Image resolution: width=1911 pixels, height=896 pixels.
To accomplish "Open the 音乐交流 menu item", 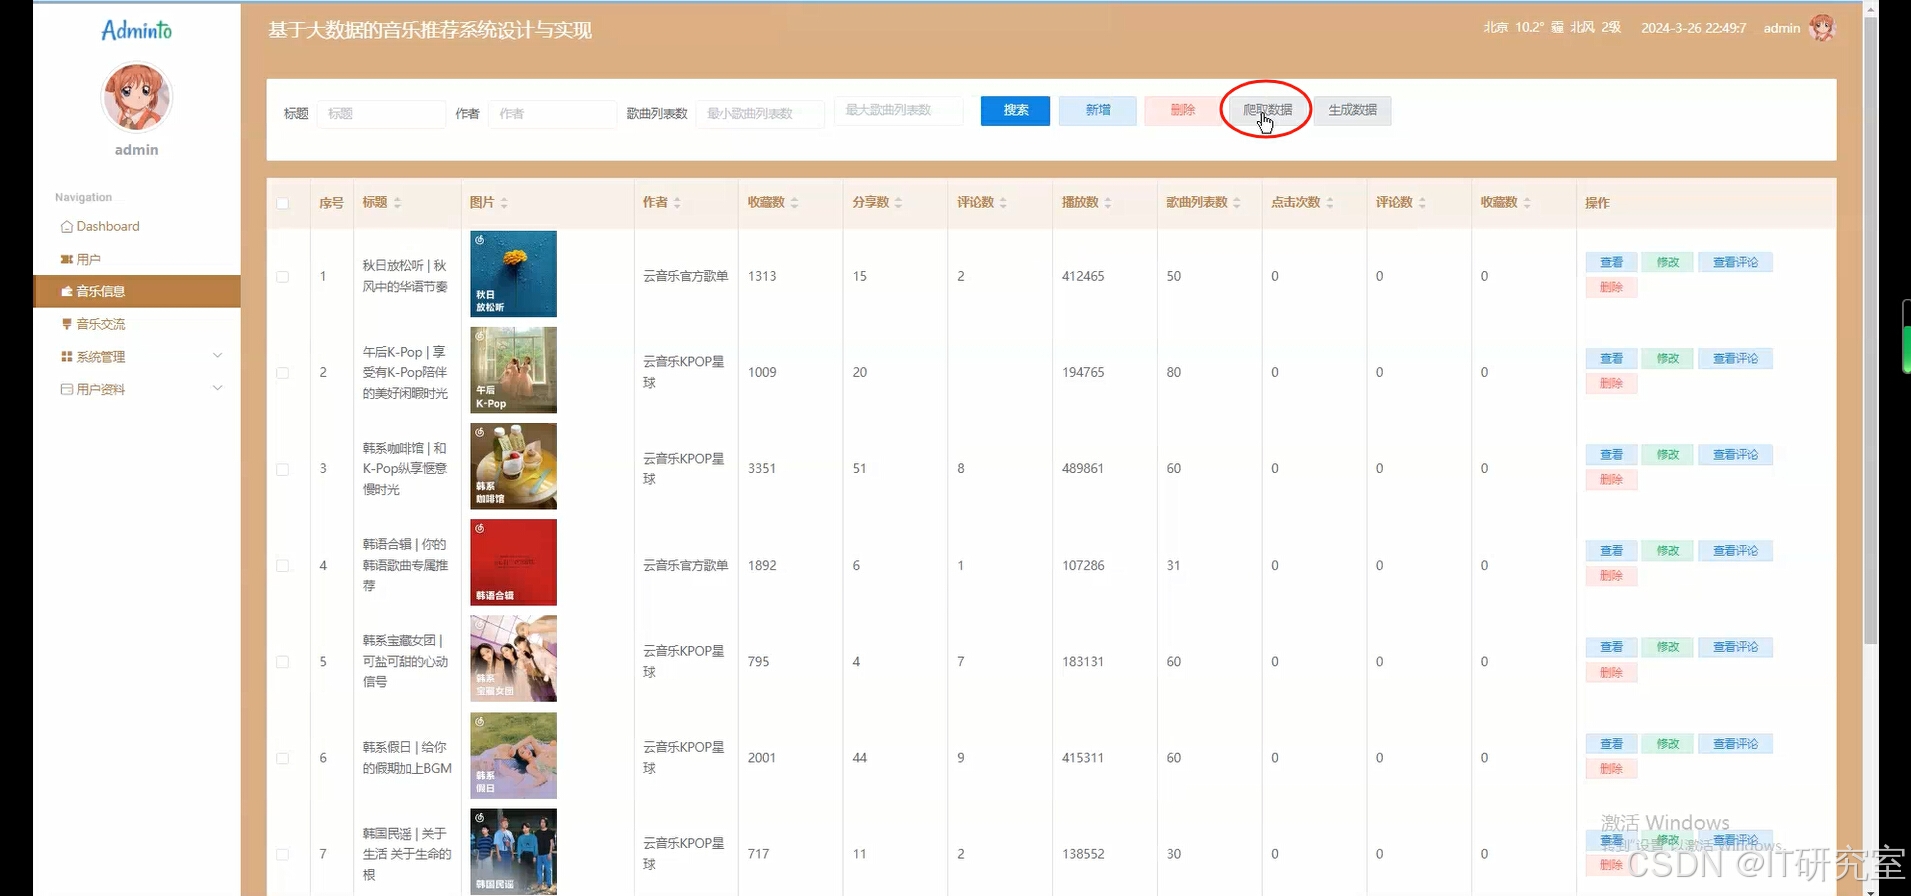I will click(x=137, y=324).
